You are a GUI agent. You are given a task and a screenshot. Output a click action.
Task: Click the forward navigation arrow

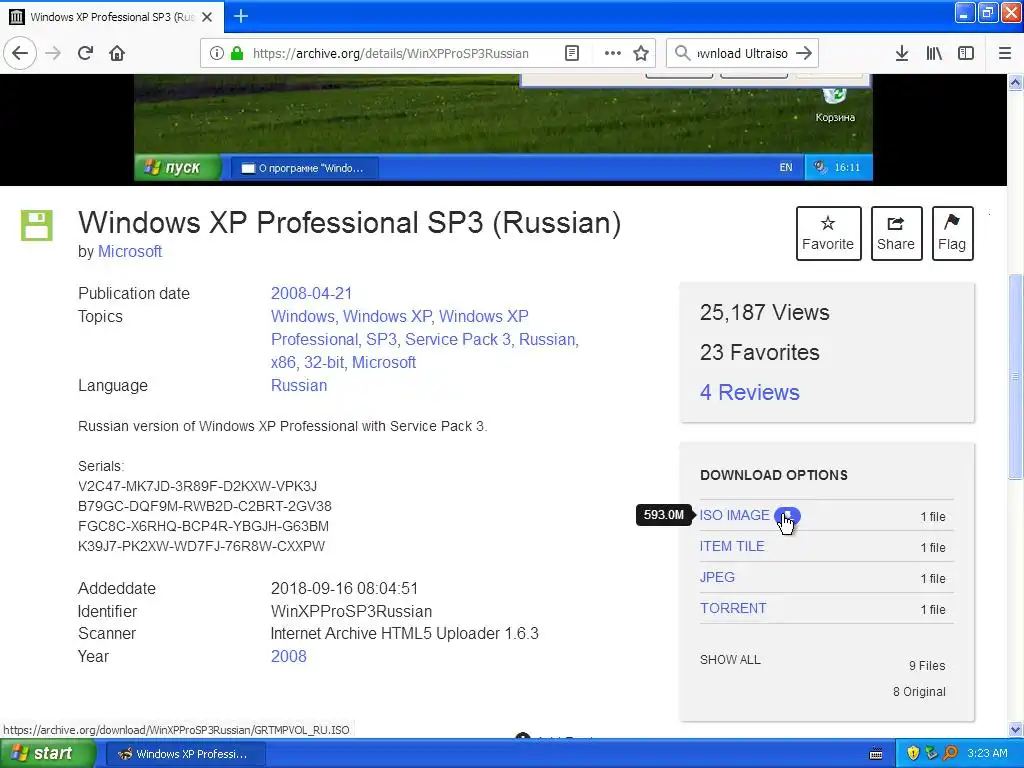point(53,53)
